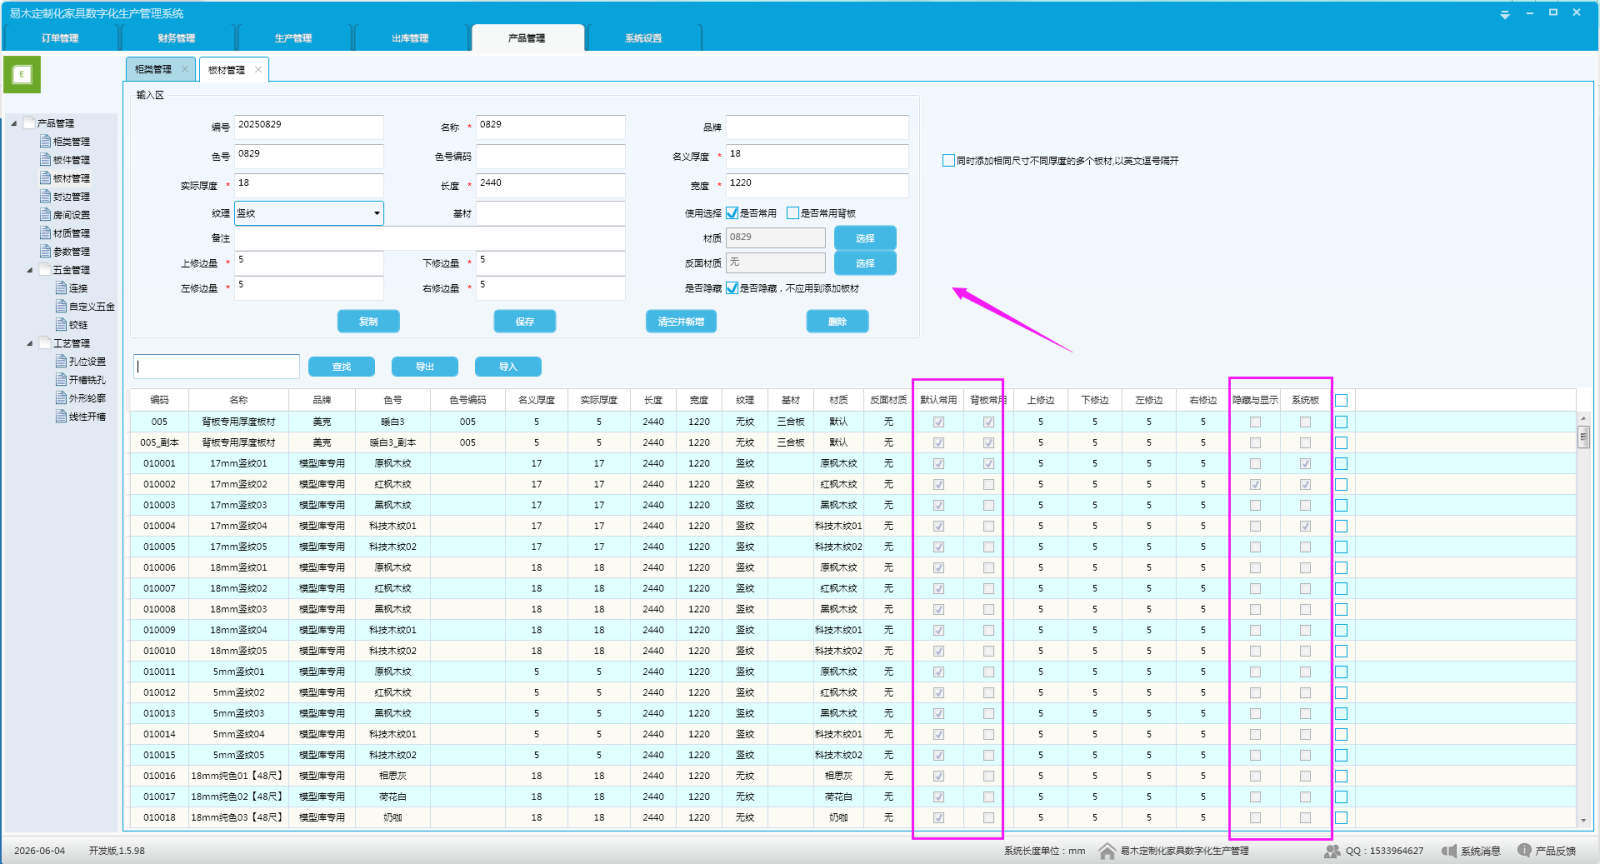Click the 保存 button
The width and height of the screenshot is (1600, 864).
click(525, 321)
